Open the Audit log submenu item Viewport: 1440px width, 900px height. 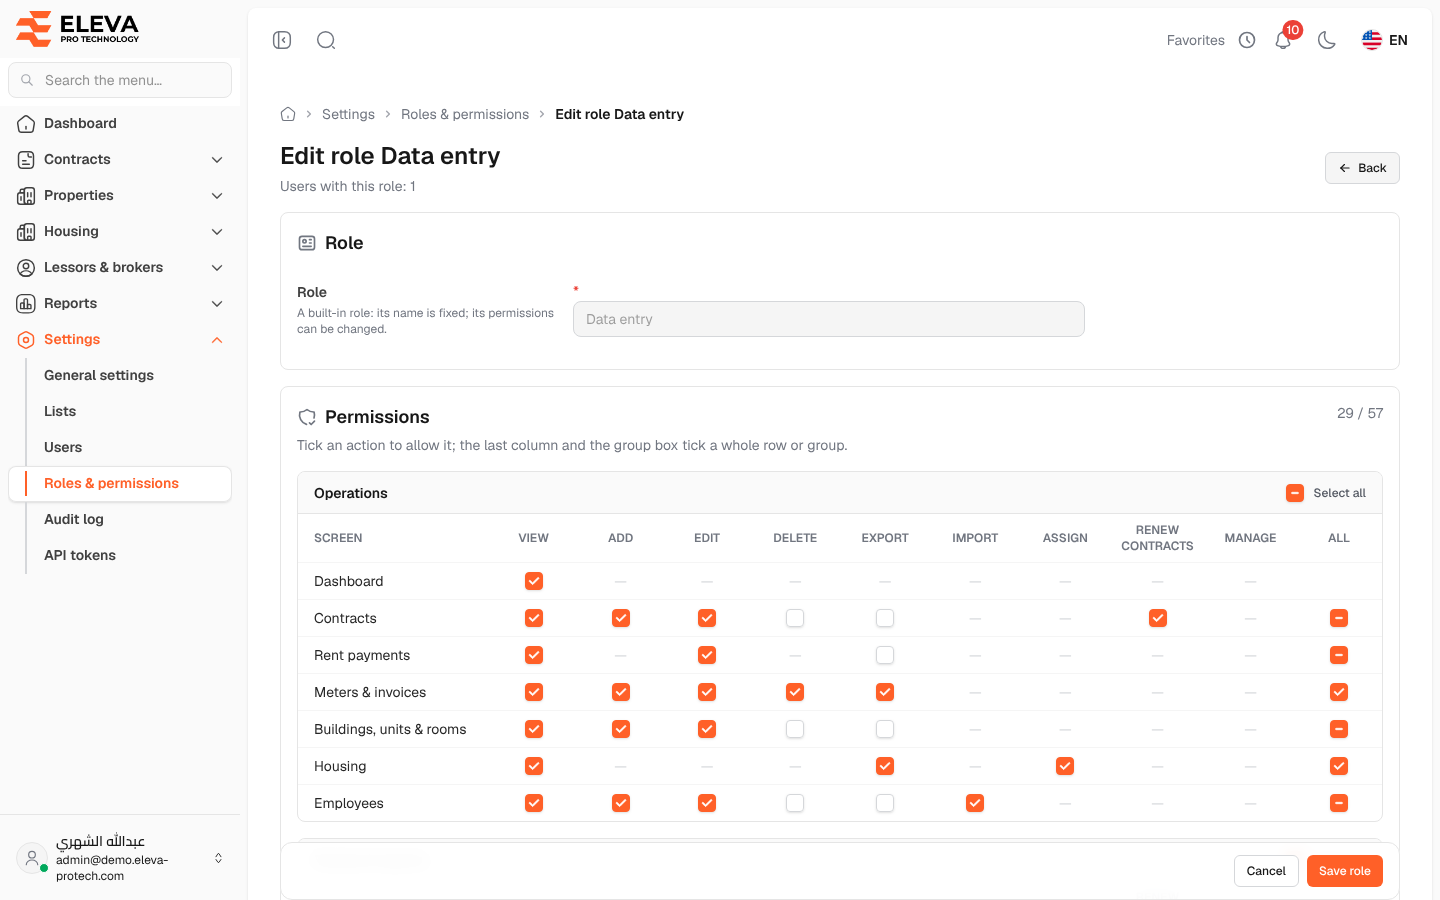120,519
